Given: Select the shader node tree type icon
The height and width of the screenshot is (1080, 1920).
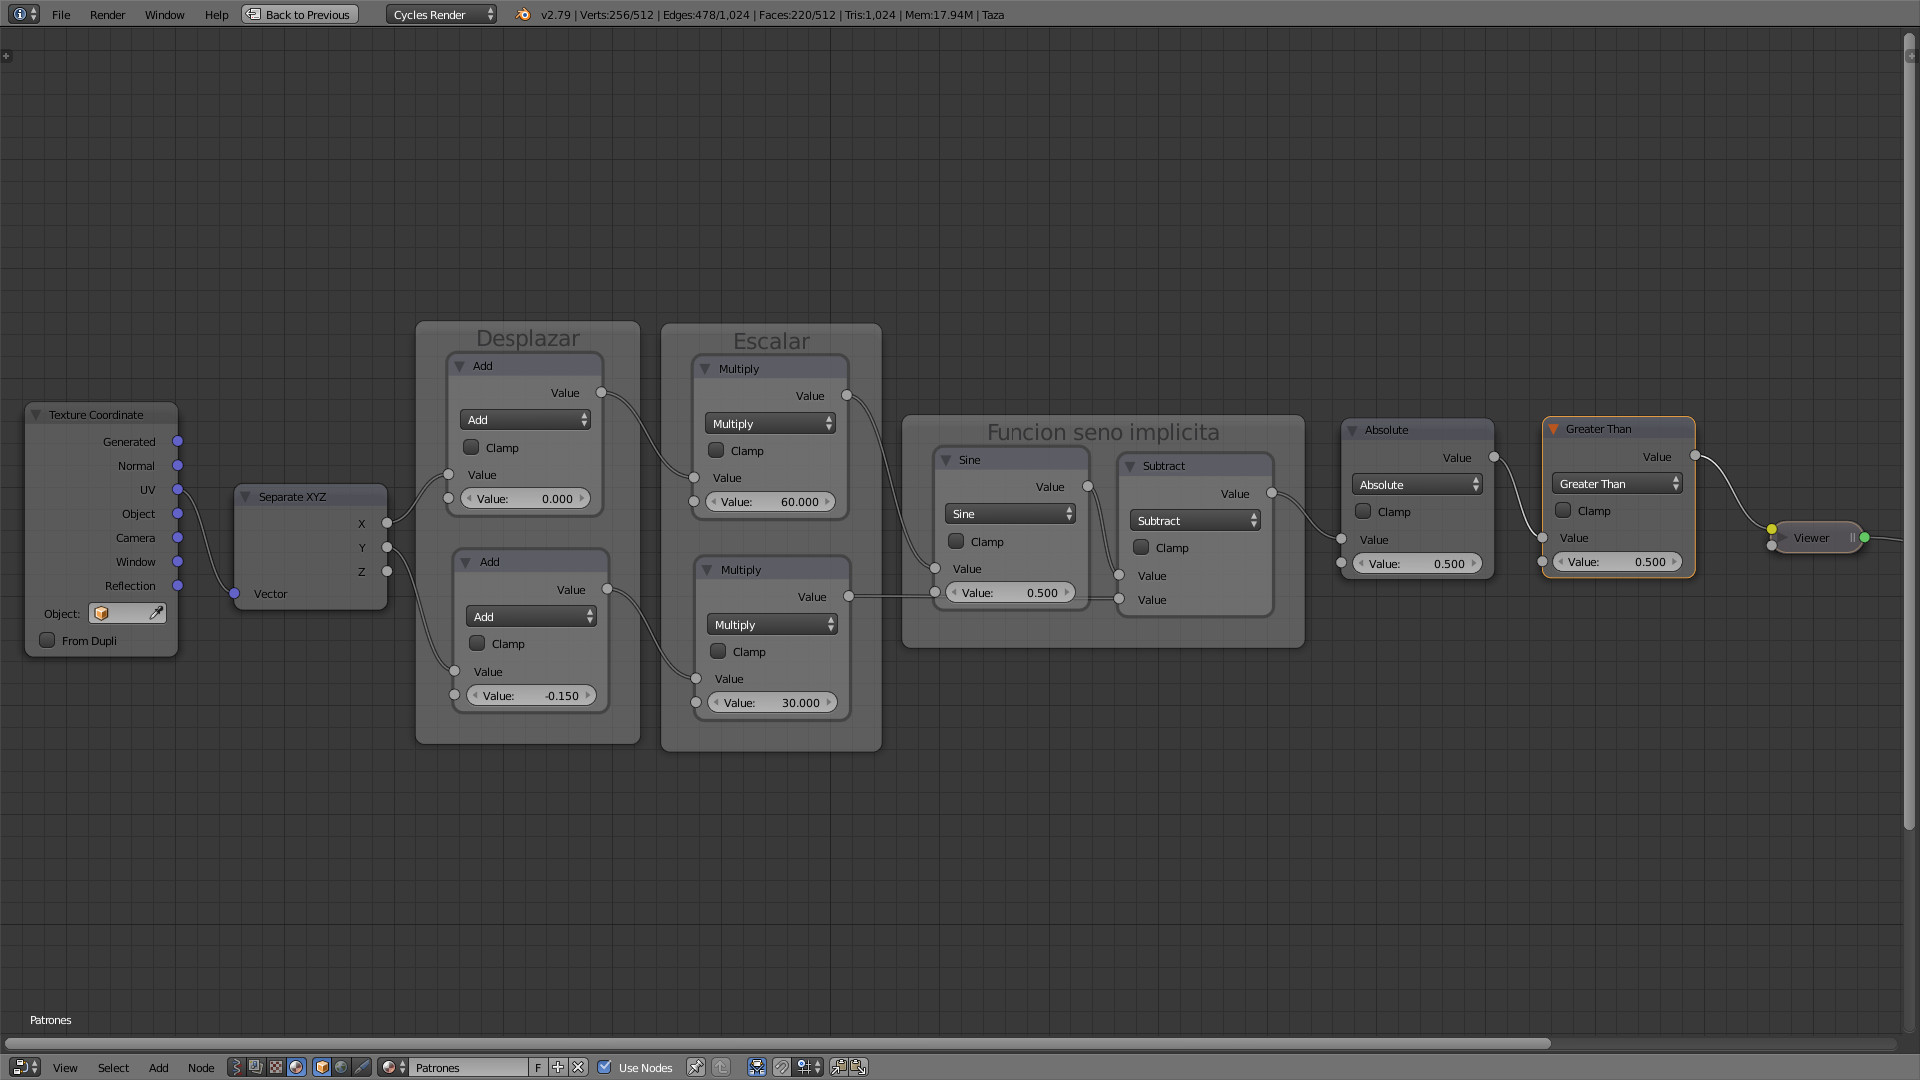Looking at the screenshot, I should pos(296,1067).
